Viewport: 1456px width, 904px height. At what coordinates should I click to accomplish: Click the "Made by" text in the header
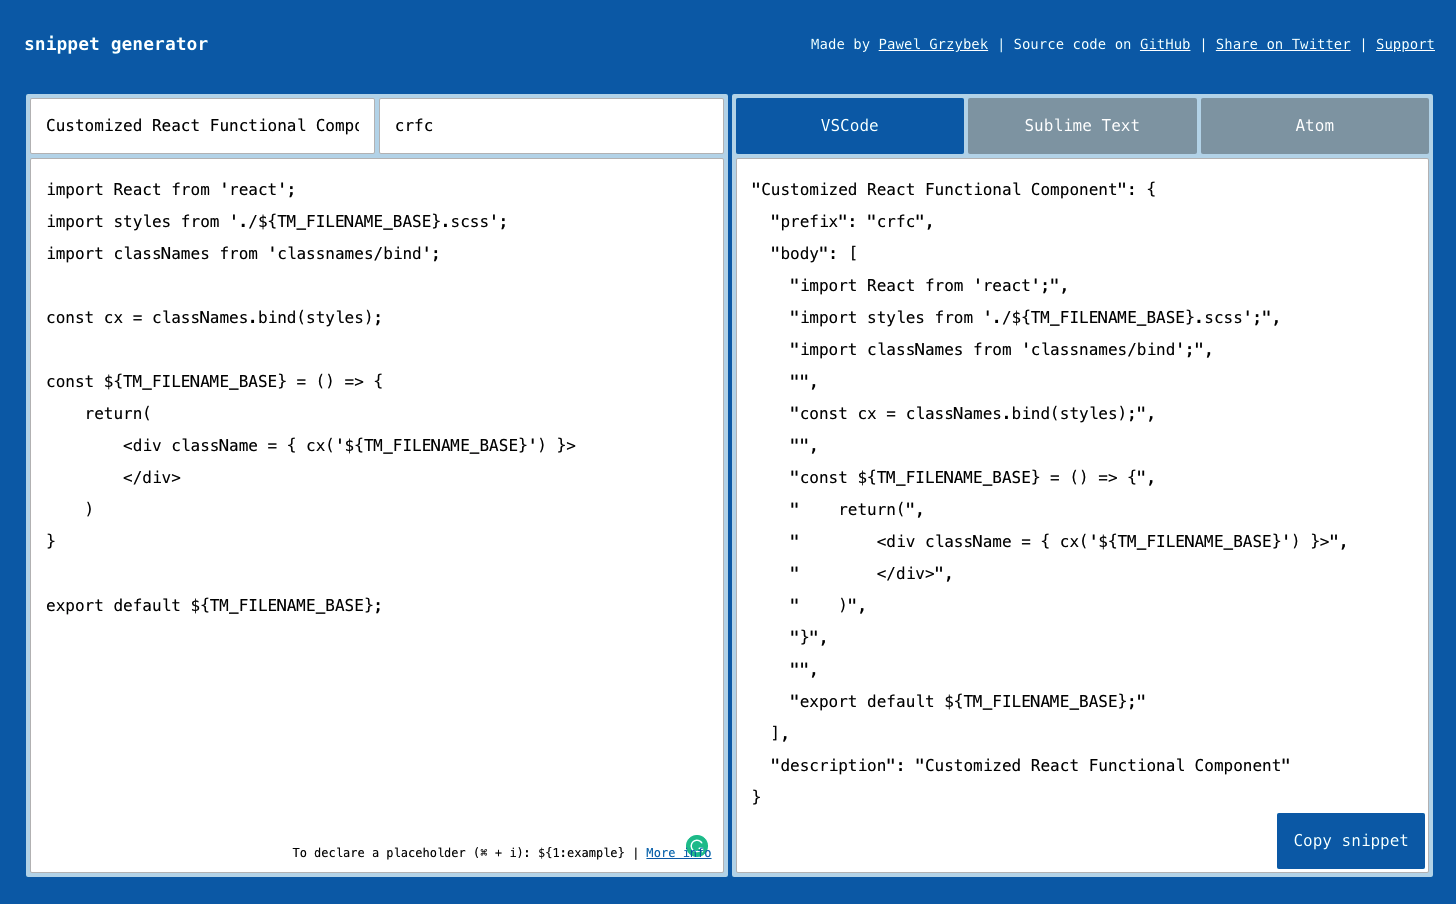[840, 44]
